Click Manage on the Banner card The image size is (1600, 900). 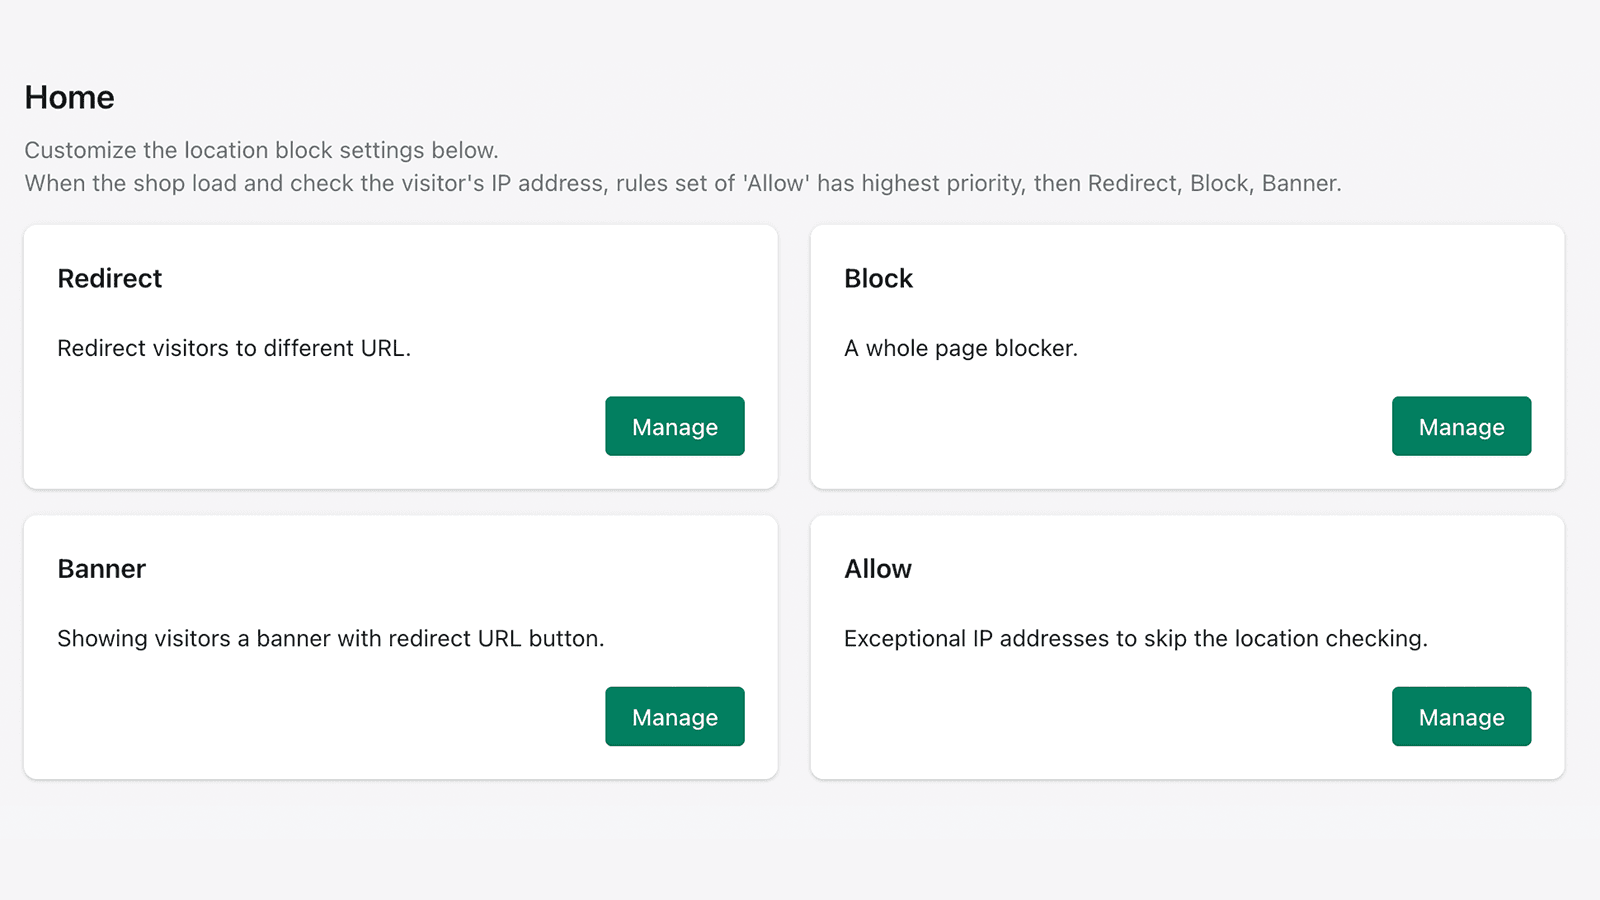coord(674,716)
